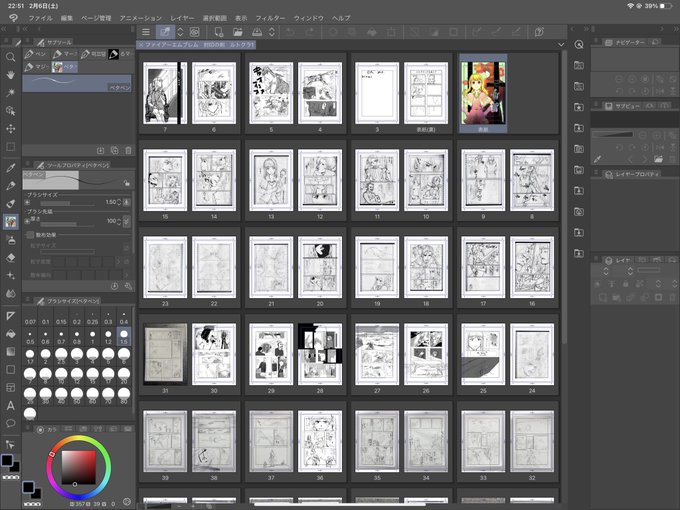Select the Text tool letter A
The width and height of the screenshot is (680, 510).
point(10,405)
